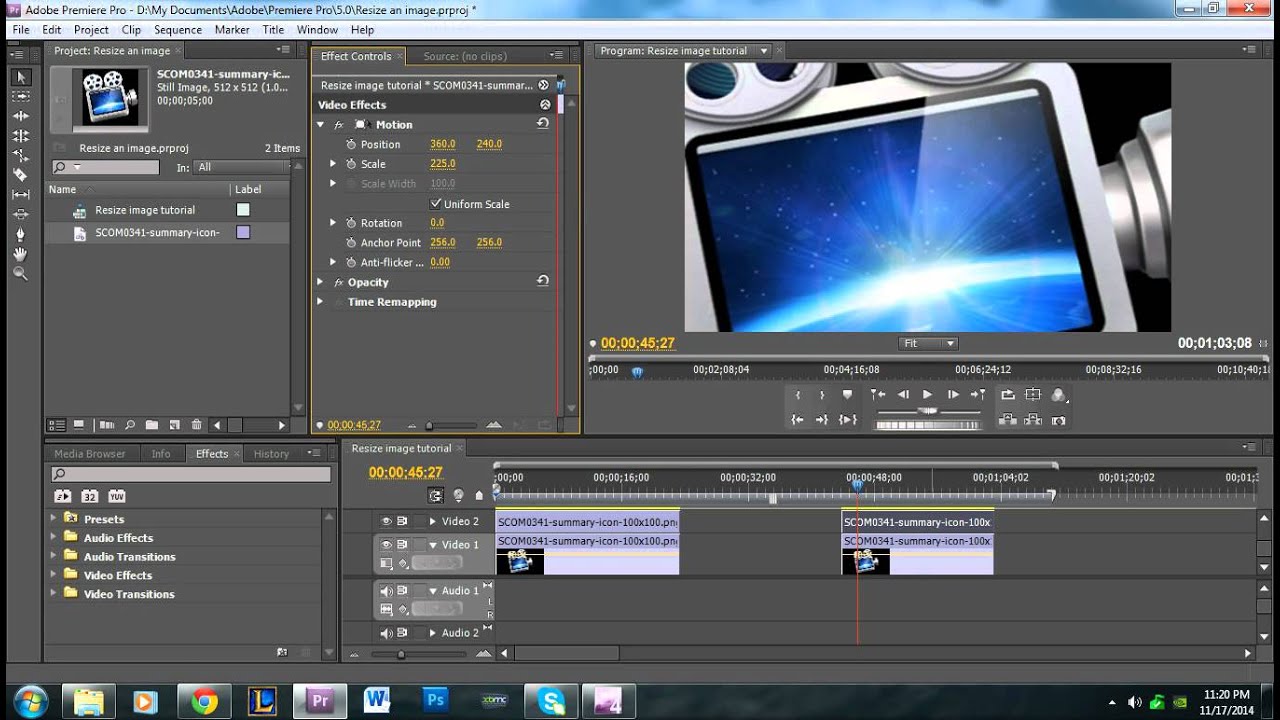
Task: Click the Scale value 225.0
Action: [x=442, y=164]
